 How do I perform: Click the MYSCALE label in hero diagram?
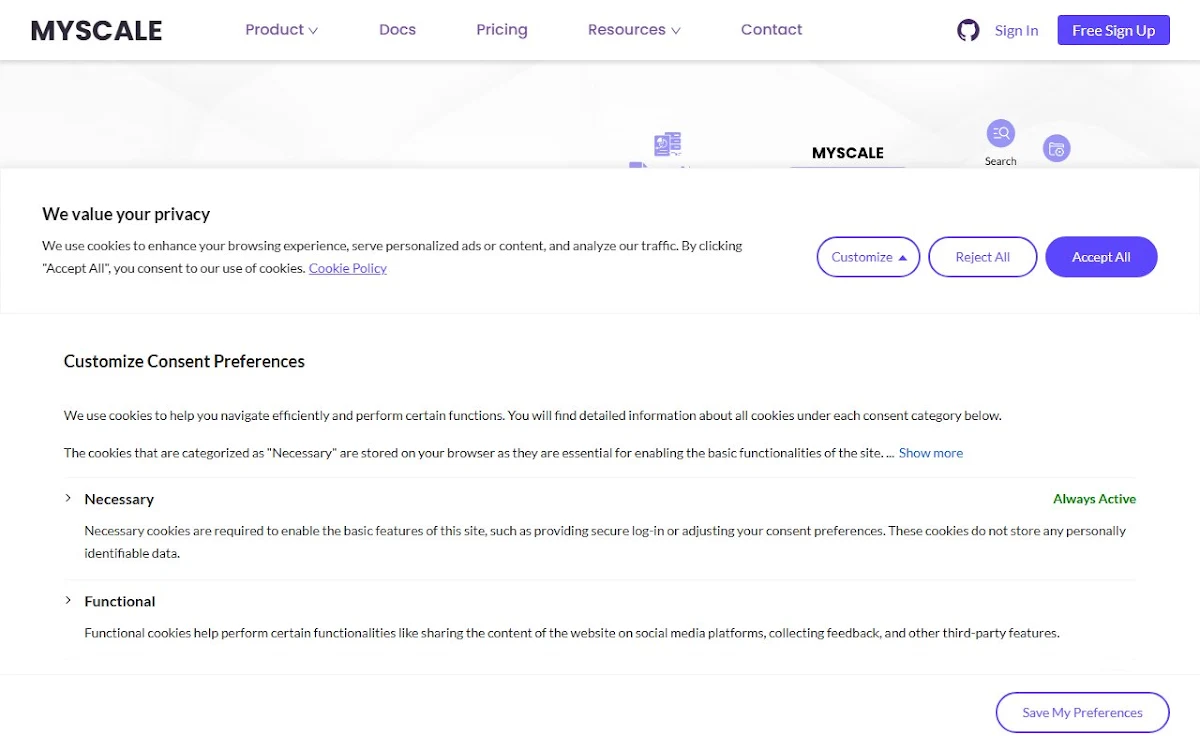click(x=848, y=153)
